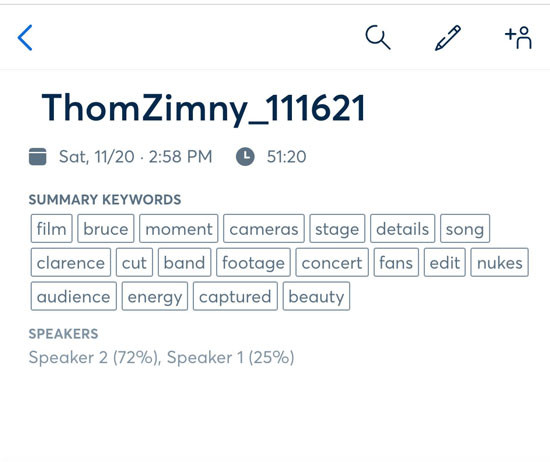The height and width of the screenshot is (462, 550).
Task: Pick the "concert" keyword tag
Action: [x=332, y=262]
